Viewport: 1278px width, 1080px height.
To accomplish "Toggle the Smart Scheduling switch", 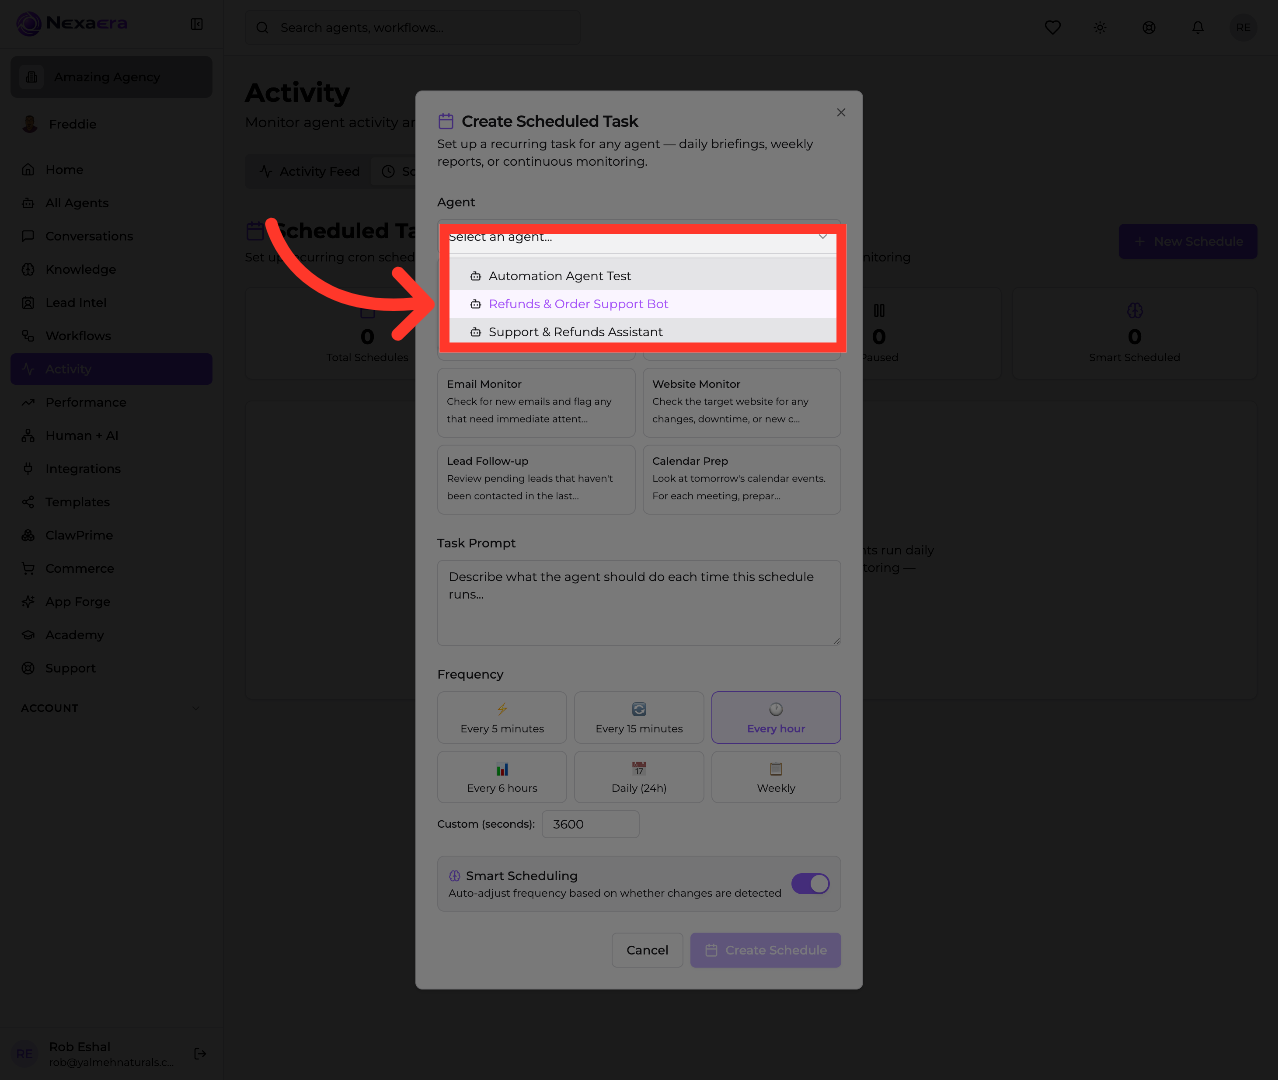I will [810, 884].
